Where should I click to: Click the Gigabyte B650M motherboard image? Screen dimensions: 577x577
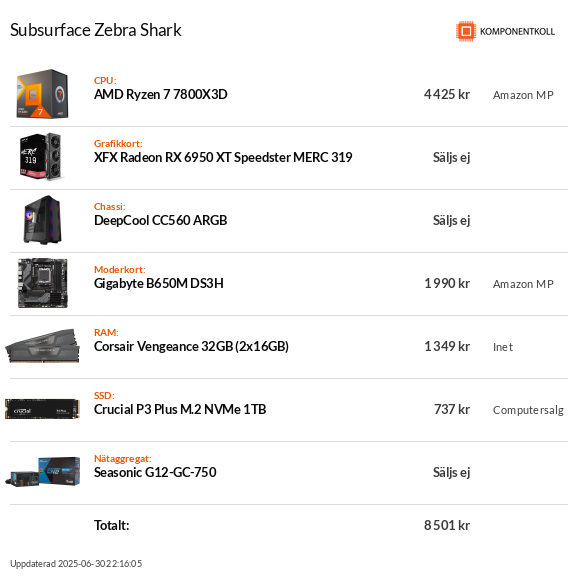(x=43, y=283)
